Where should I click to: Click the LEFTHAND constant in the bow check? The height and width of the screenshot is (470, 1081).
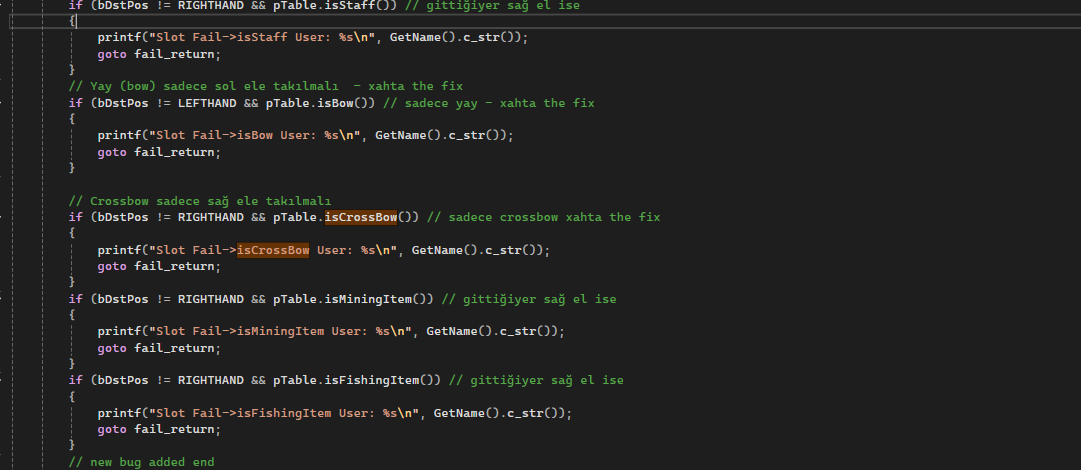[208, 103]
